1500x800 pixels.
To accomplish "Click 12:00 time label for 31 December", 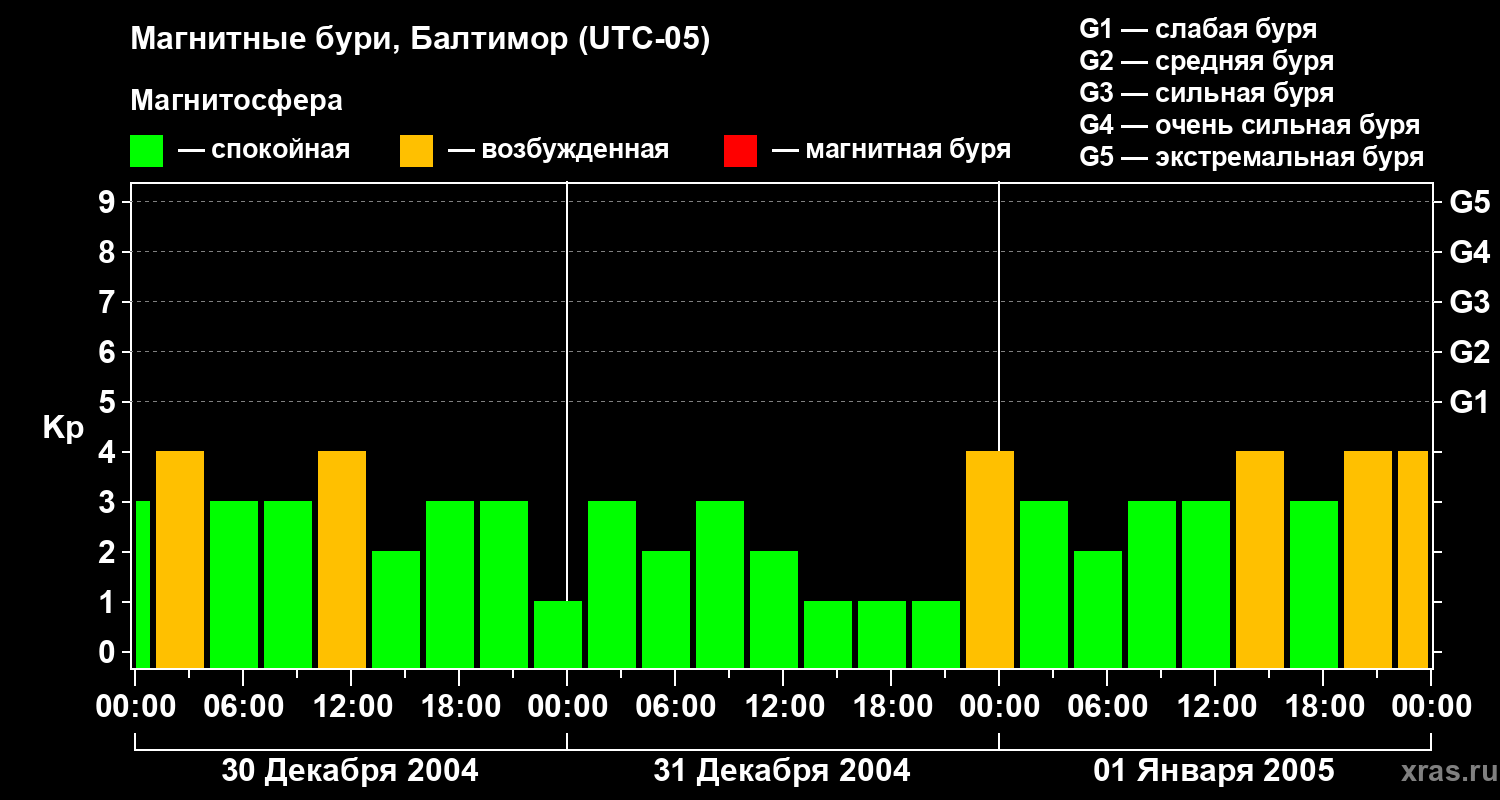I will (x=783, y=706).
